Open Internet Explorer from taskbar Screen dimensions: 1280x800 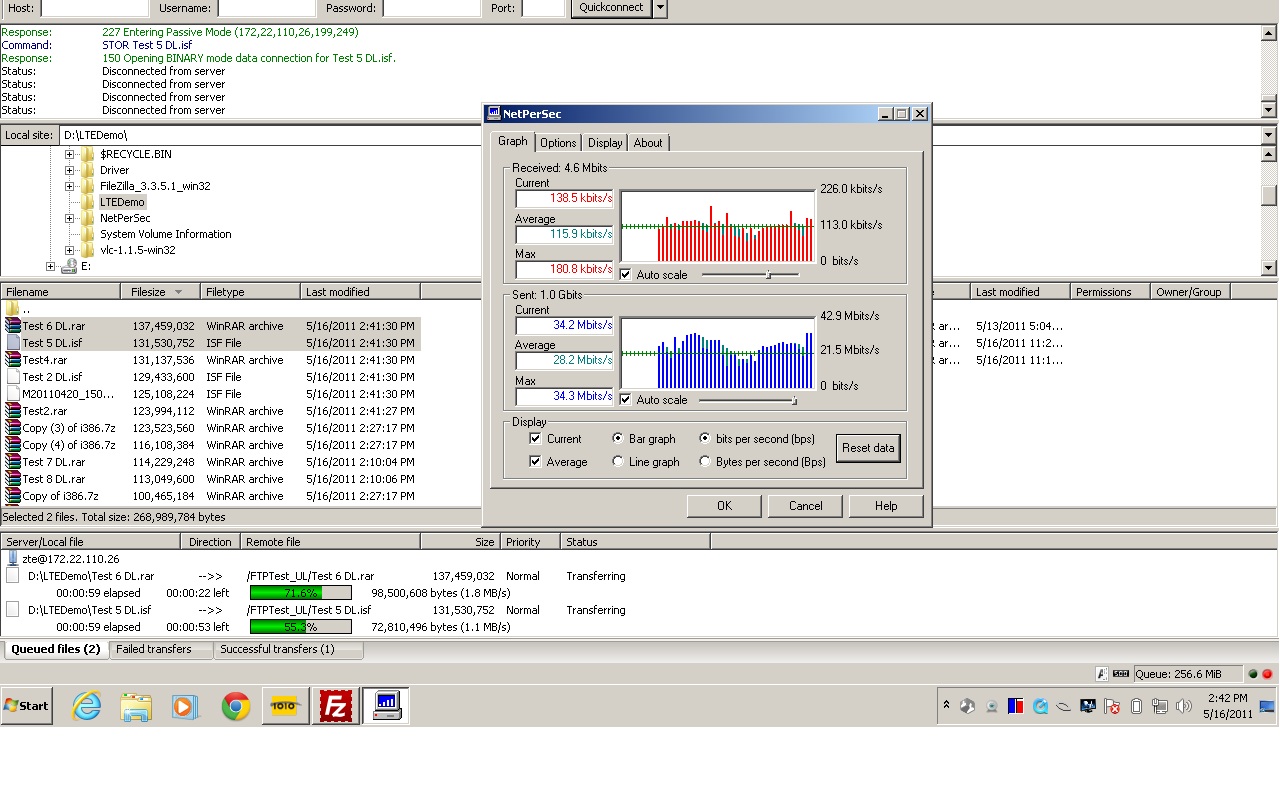pos(87,706)
